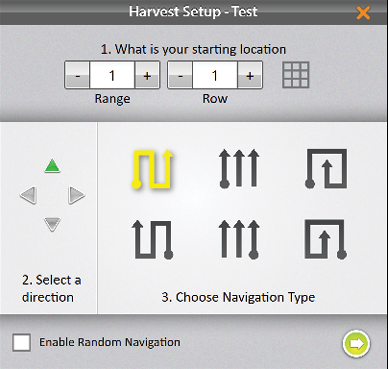Select the green up direction arrow
388x369 pixels.
tap(52, 166)
